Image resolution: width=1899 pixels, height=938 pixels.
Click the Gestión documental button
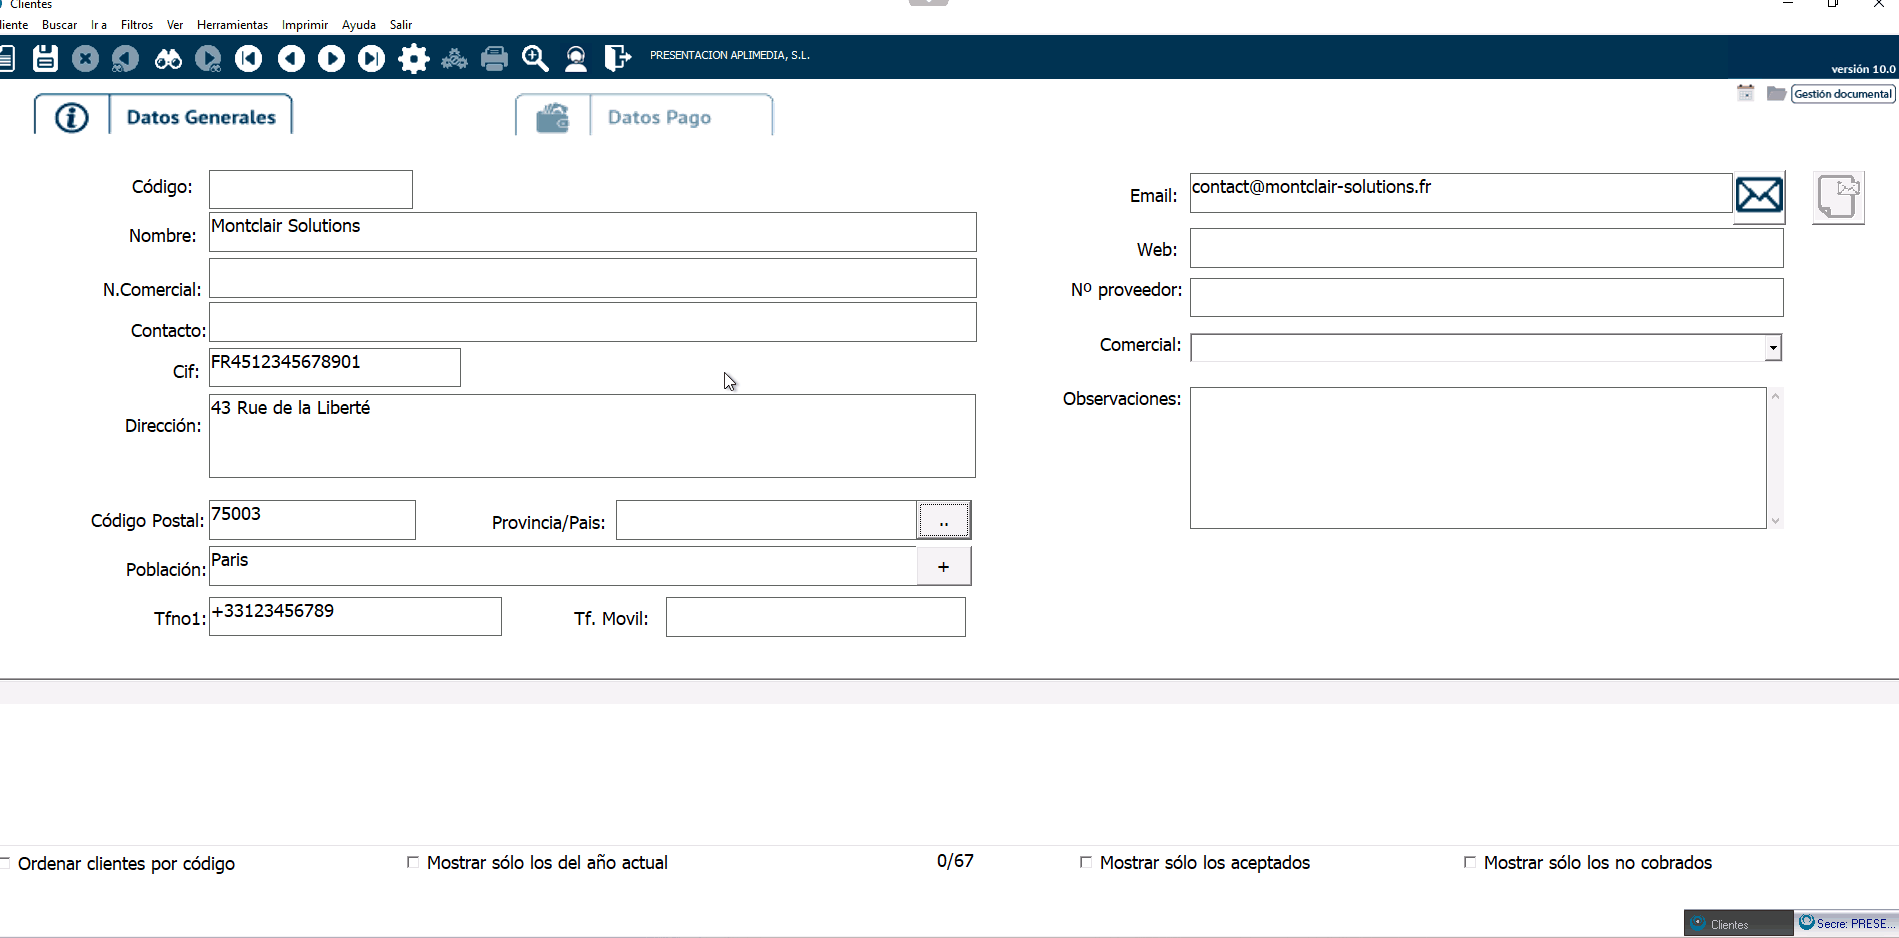pyautogui.click(x=1842, y=94)
